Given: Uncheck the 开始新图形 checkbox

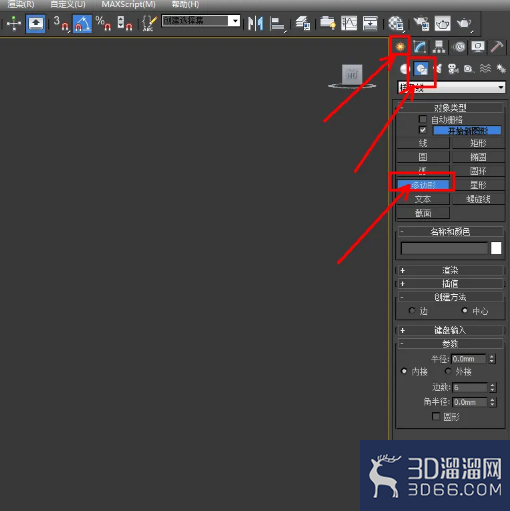Looking at the screenshot, I should point(423,130).
